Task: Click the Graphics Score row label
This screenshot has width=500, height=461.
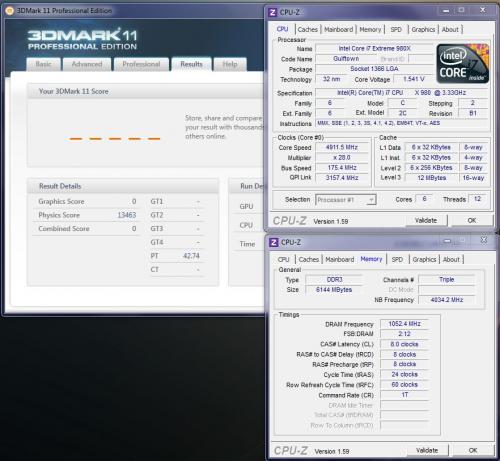Action: [61, 201]
